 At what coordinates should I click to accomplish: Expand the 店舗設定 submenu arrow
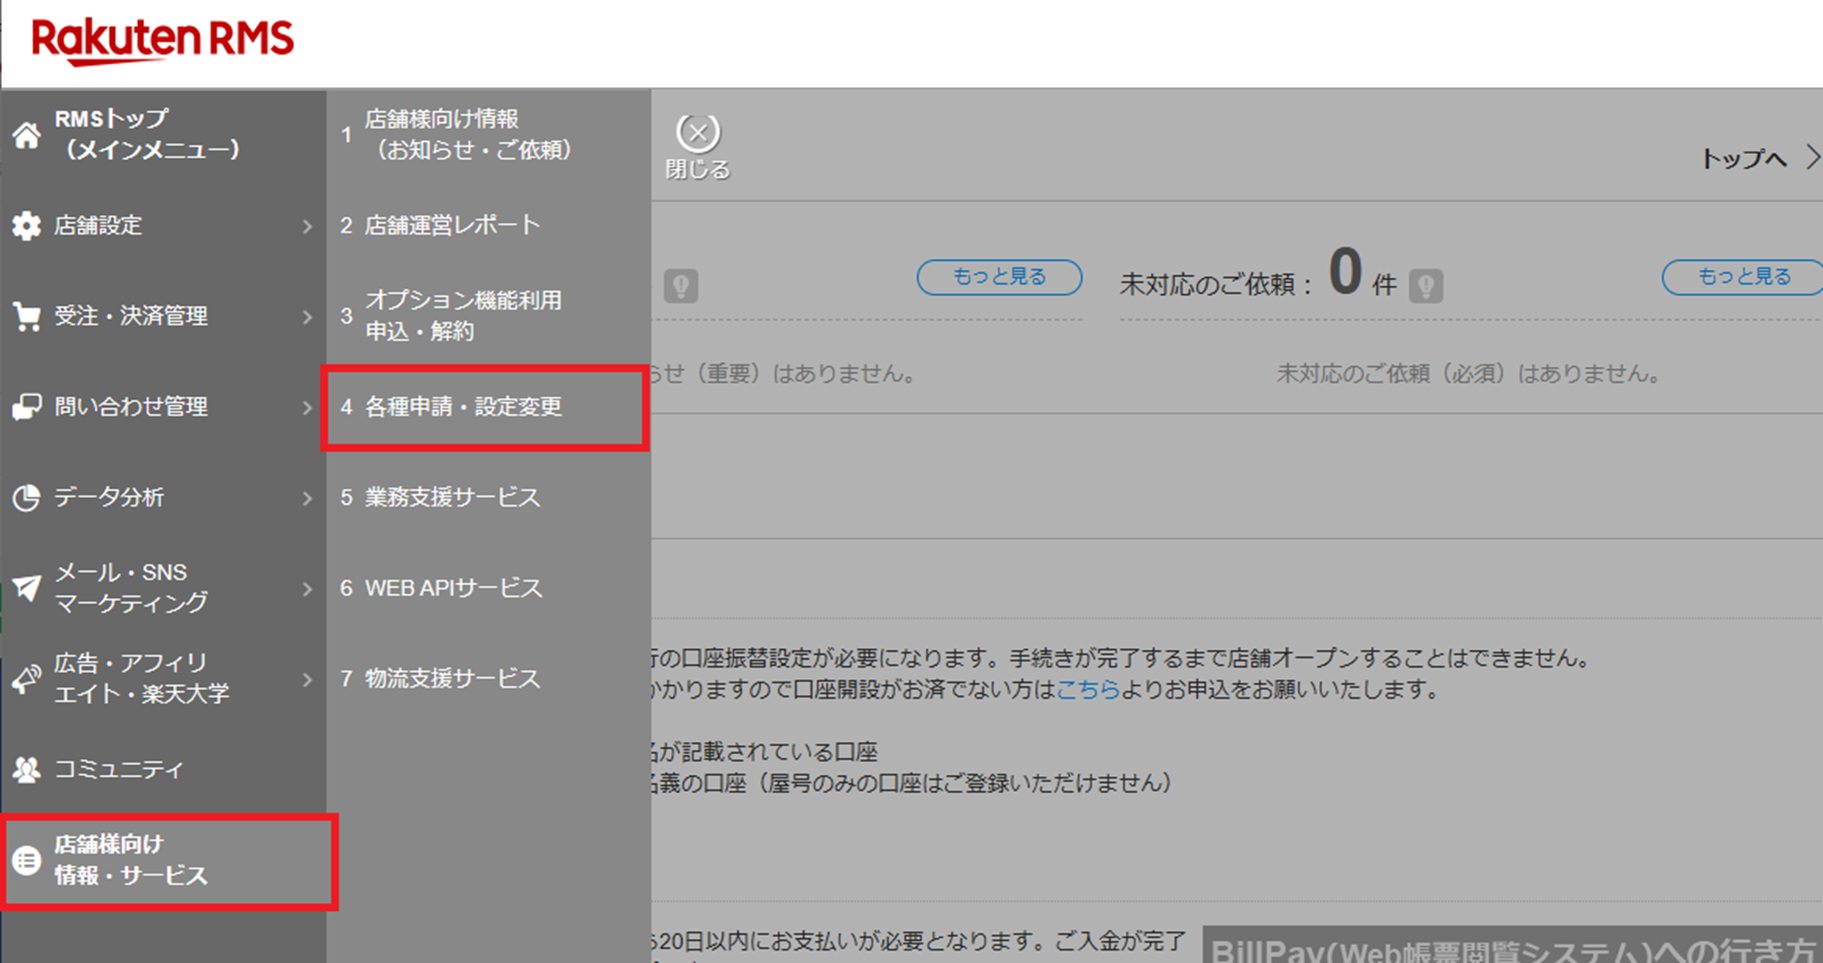(x=307, y=227)
